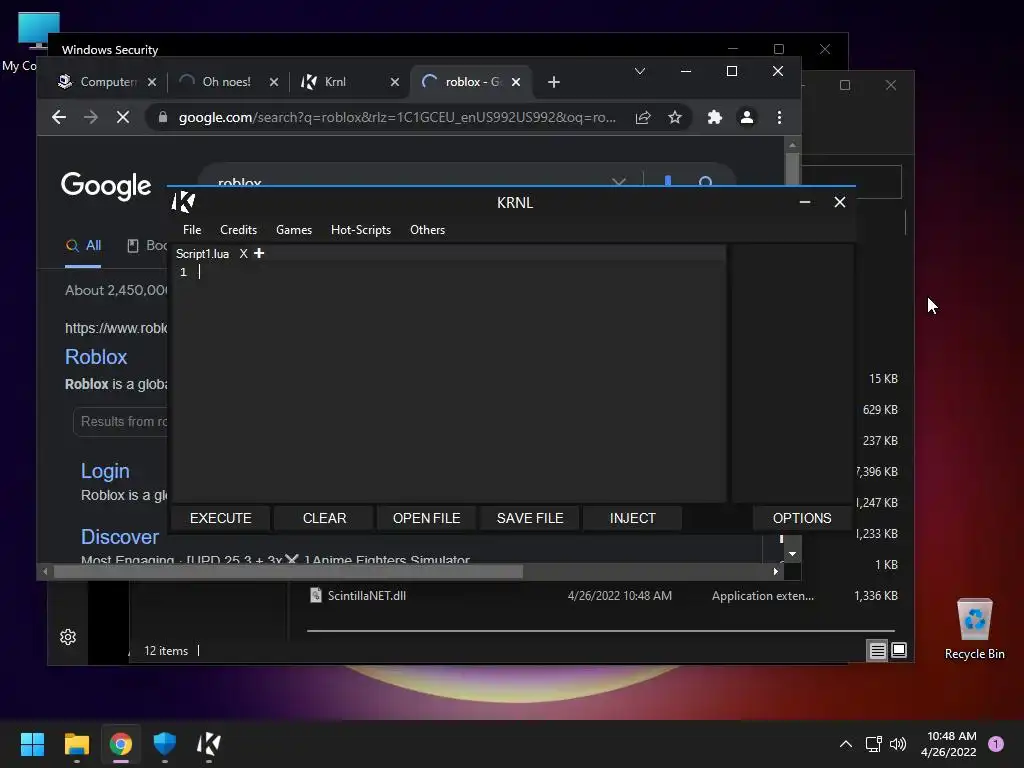Open the volume speaker tray icon

pyautogui.click(x=898, y=744)
